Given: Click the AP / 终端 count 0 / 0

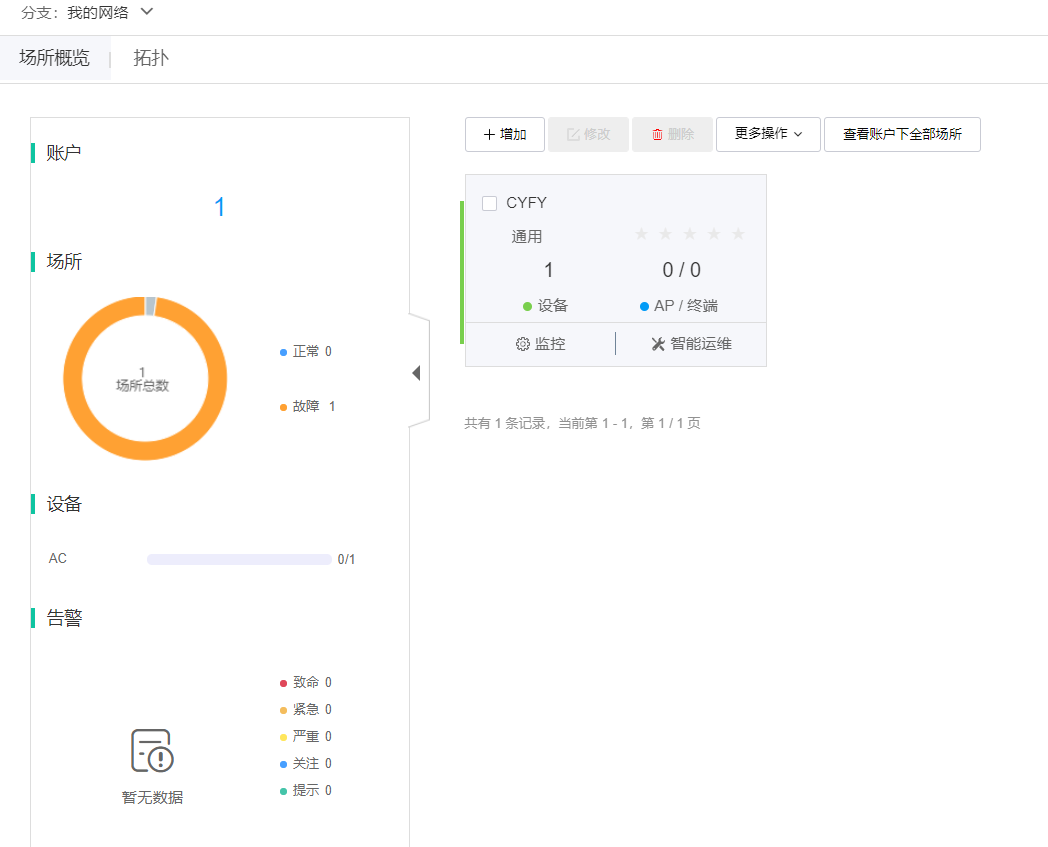Looking at the screenshot, I should pos(682,270).
